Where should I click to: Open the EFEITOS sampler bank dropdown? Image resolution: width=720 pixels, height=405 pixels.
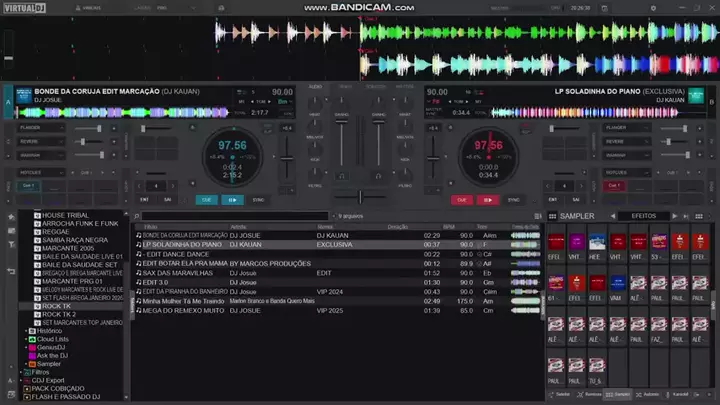pyautogui.click(x=643, y=216)
